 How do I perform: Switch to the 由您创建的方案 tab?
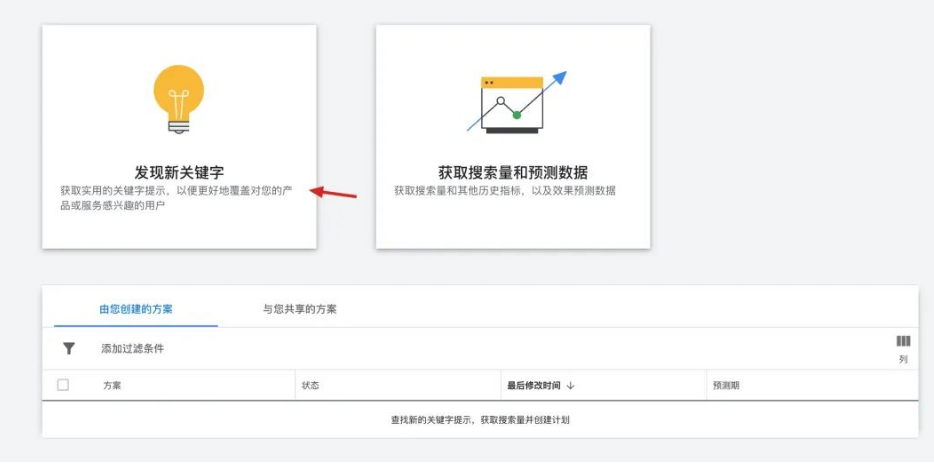(136, 309)
